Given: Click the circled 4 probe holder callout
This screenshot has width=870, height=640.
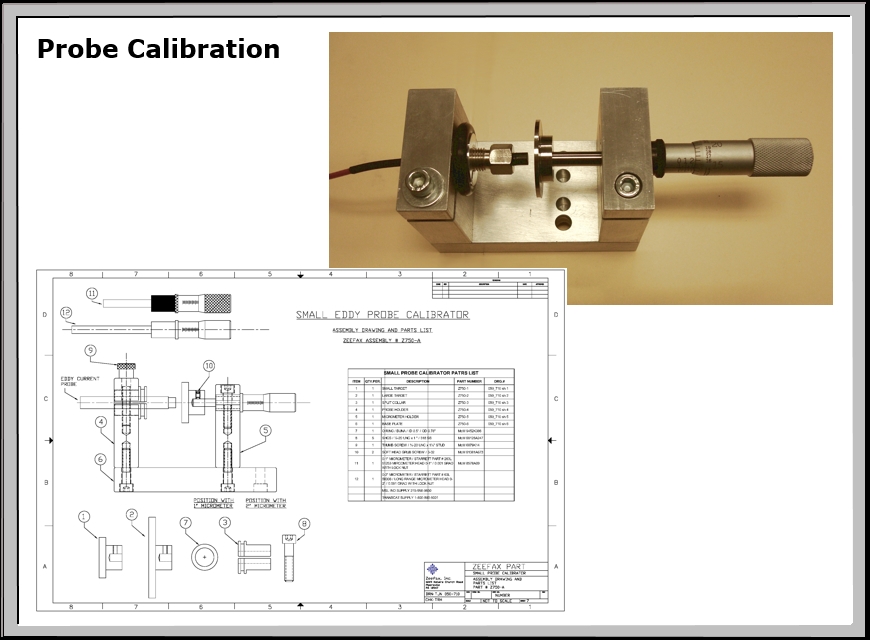Looking at the screenshot, I should (101, 422).
